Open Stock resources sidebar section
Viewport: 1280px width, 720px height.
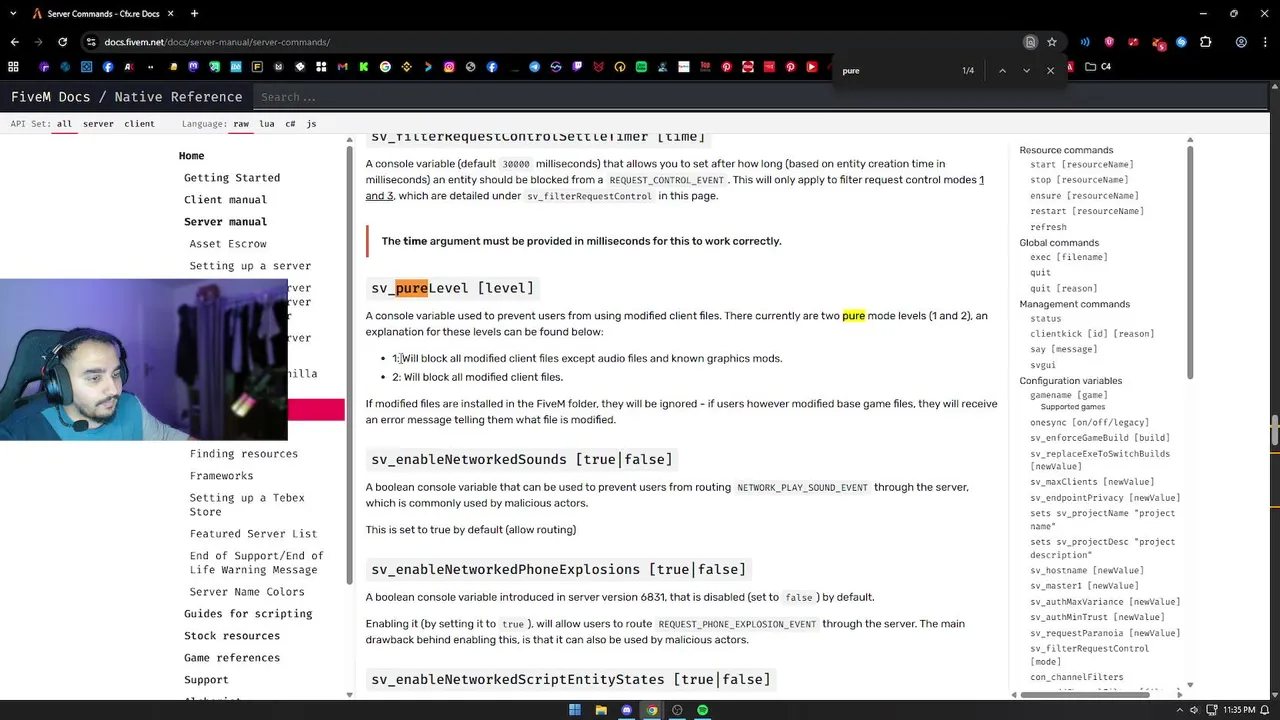(232, 636)
